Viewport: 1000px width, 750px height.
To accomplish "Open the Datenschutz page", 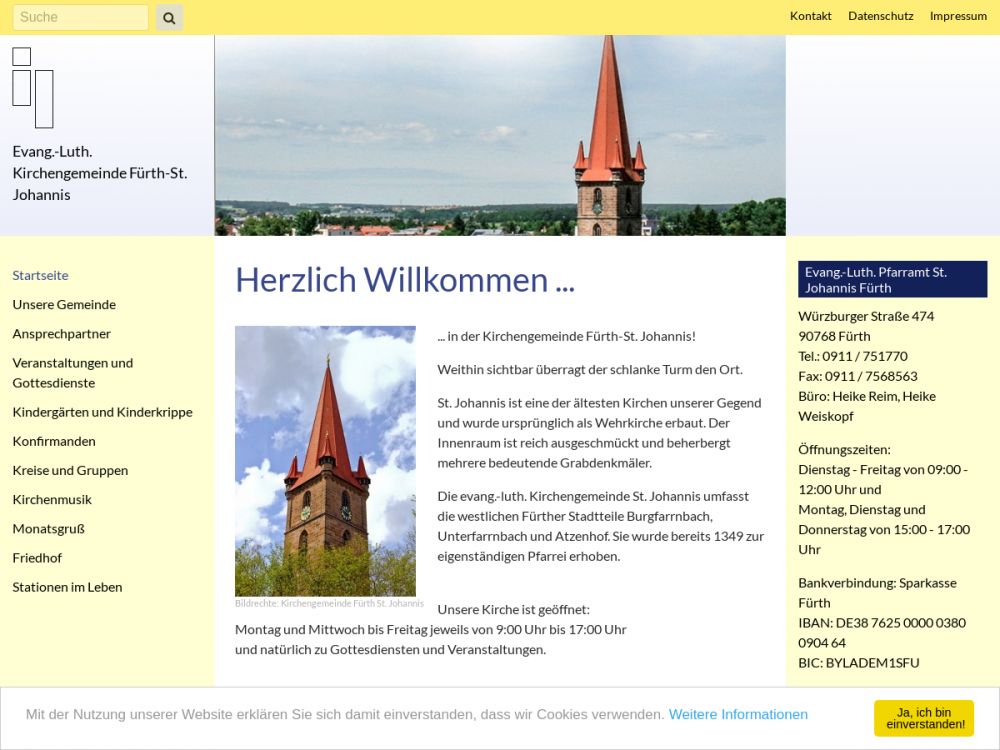I will coord(880,16).
